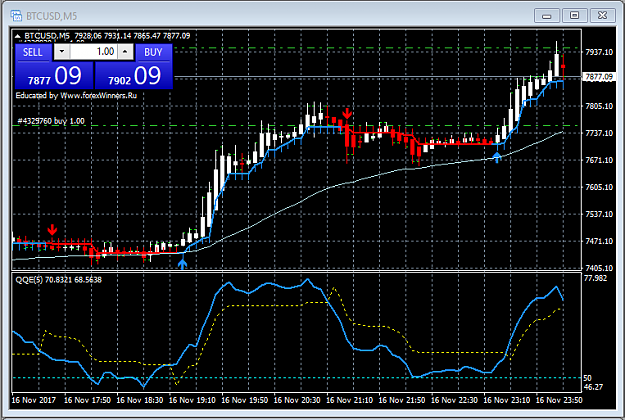Click the 16 Nov 23:50 time label
625x420 pixels.
[559, 400]
